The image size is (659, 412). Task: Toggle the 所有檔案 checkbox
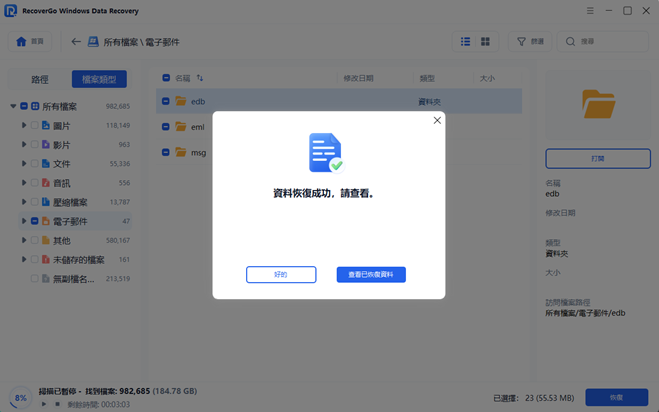pos(24,106)
